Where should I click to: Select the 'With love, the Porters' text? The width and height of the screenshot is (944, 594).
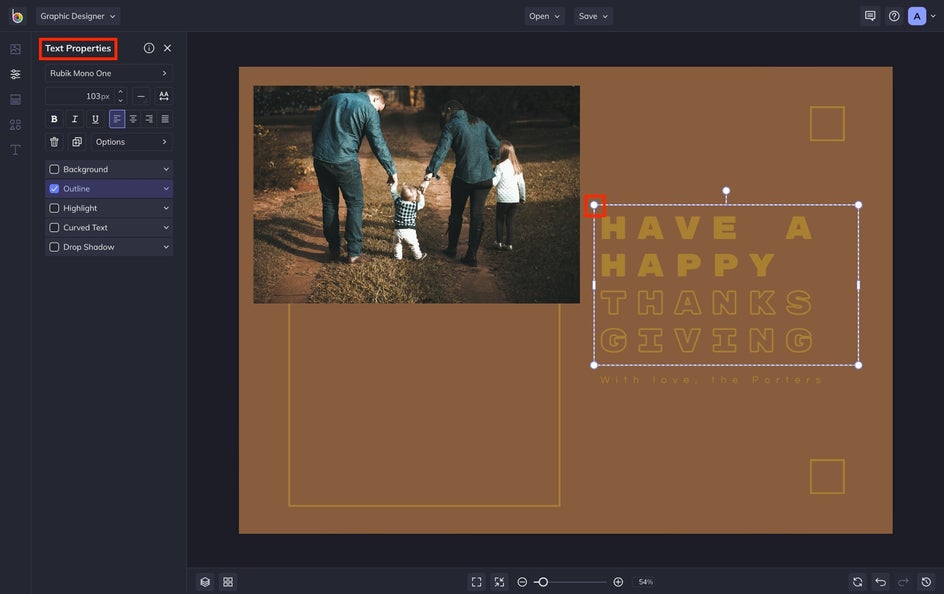click(711, 380)
